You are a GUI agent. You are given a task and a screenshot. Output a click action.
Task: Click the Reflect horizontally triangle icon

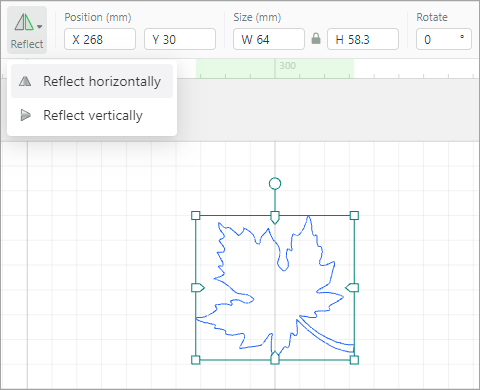coord(25,81)
